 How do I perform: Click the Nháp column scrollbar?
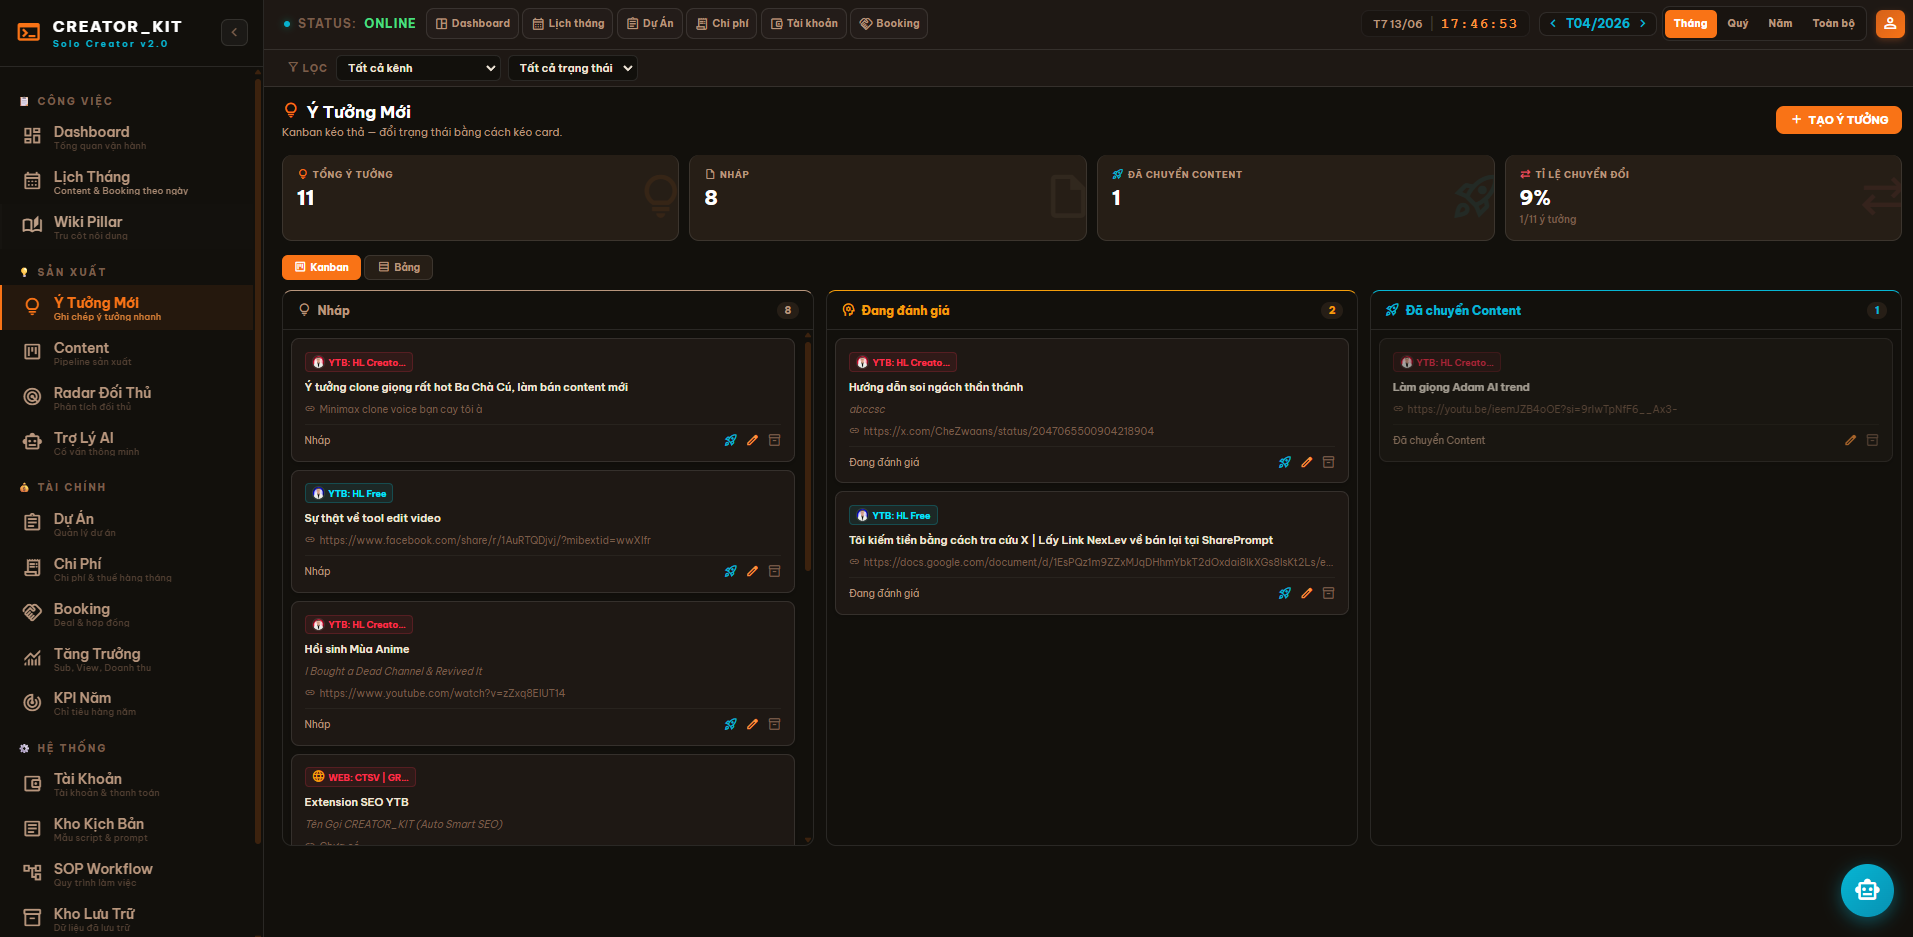[807, 458]
